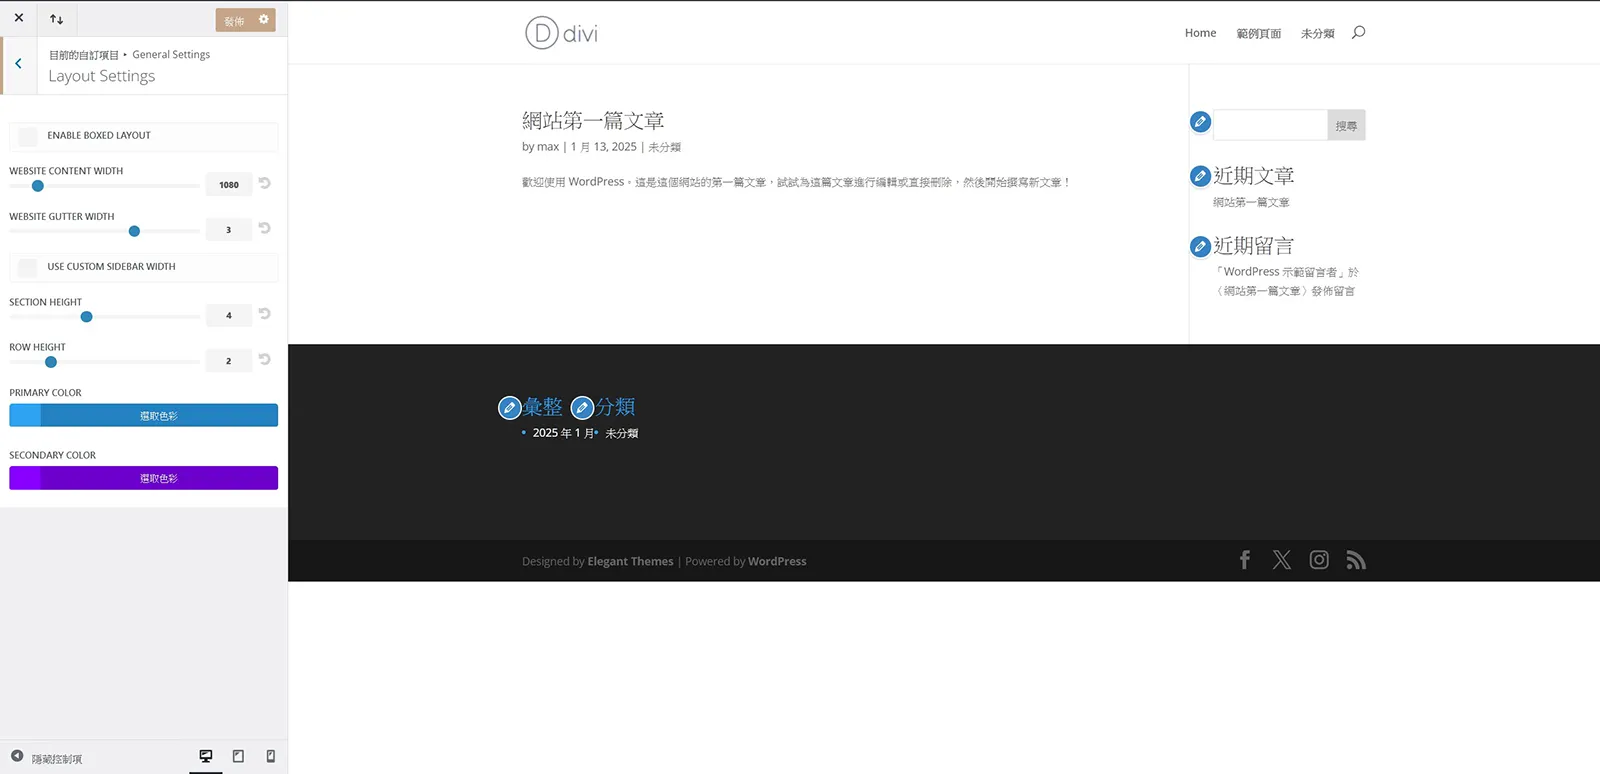Open X (Twitter) social icon

[1282, 560]
